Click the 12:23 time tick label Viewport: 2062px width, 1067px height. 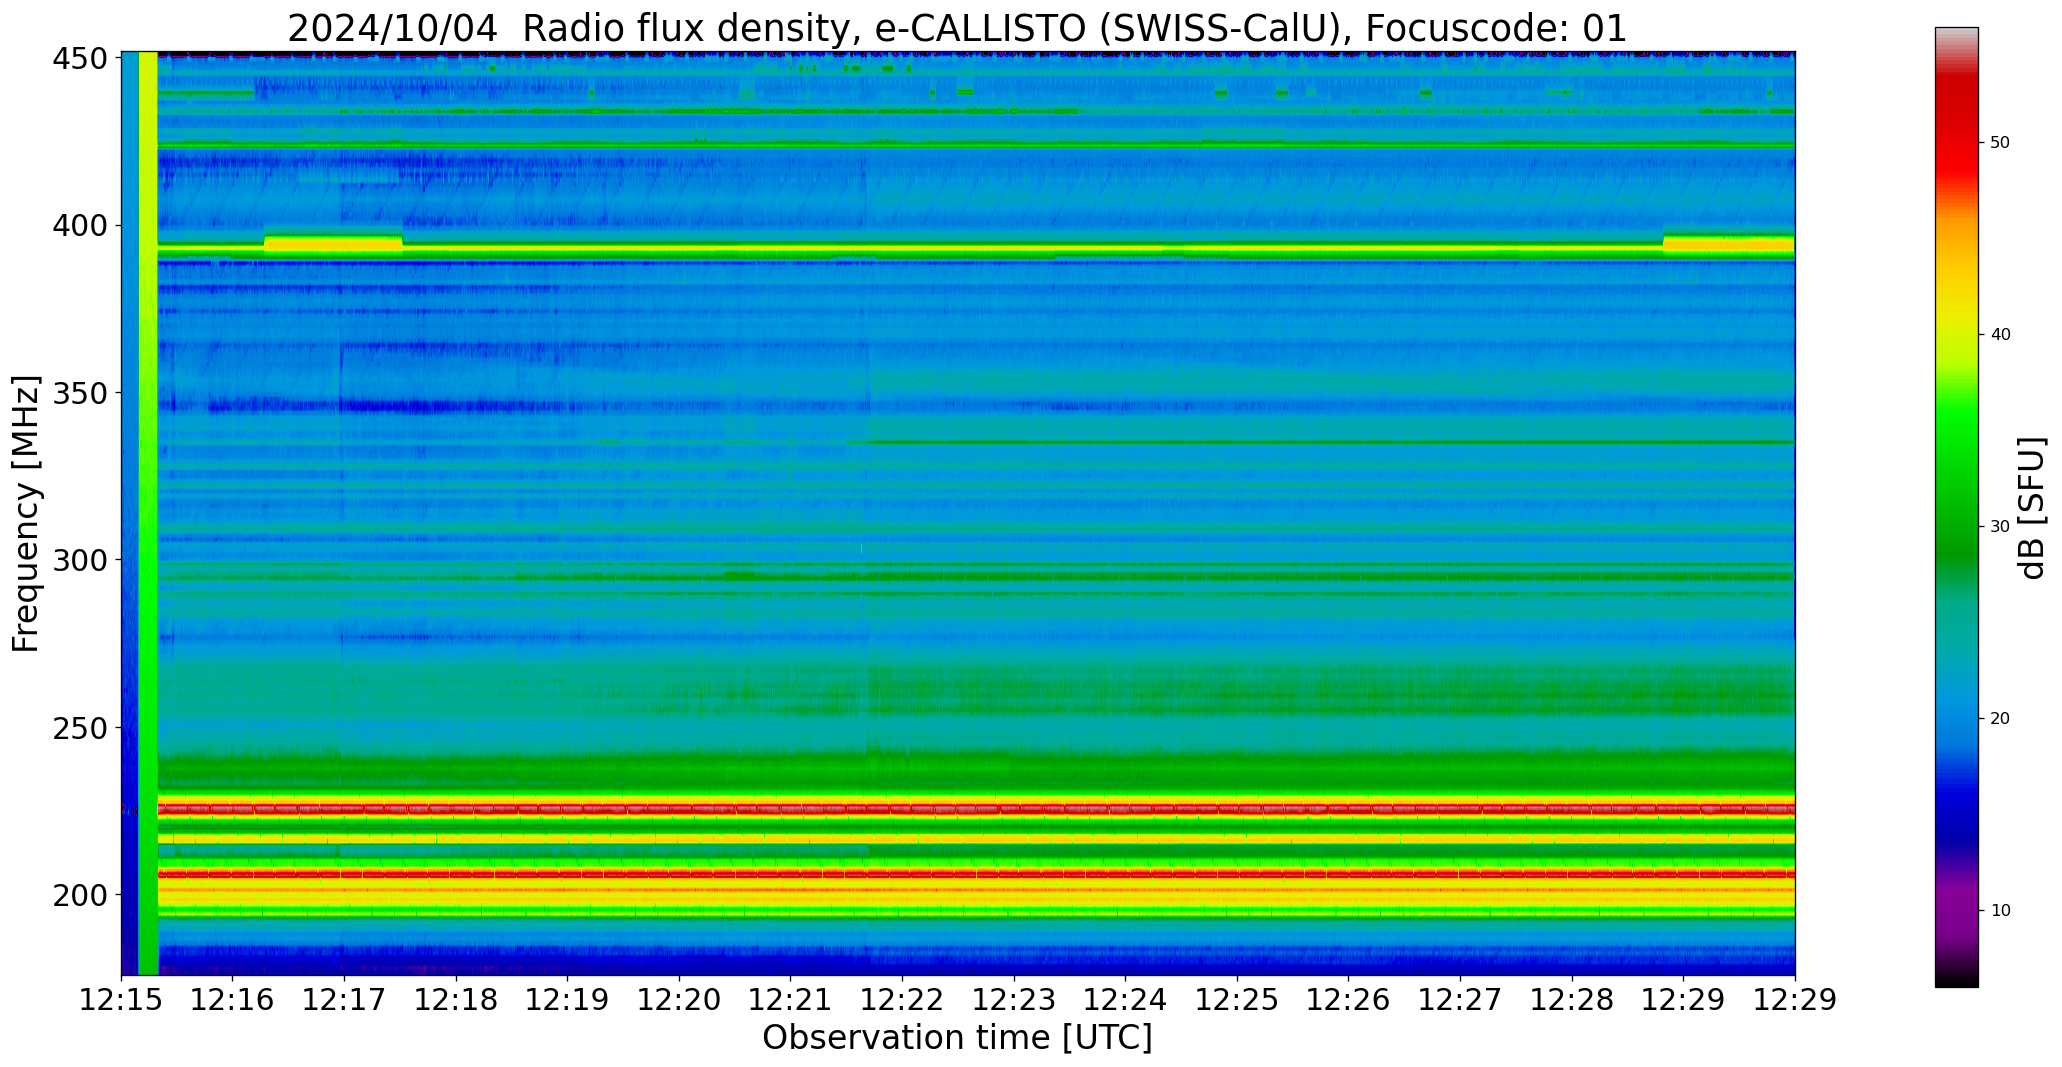[1014, 1000]
